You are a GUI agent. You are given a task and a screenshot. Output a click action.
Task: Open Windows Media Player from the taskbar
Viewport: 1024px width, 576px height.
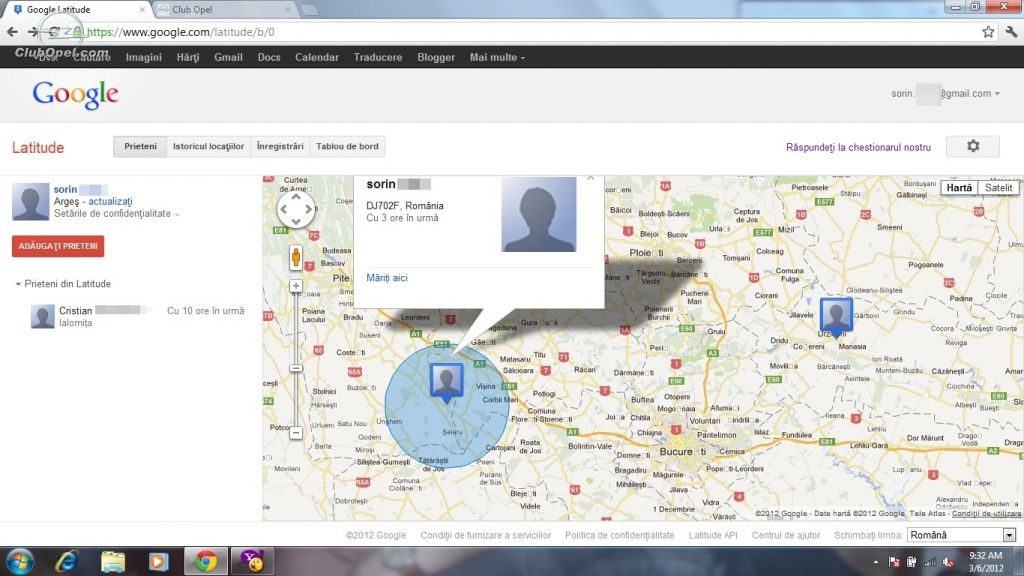pos(158,562)
